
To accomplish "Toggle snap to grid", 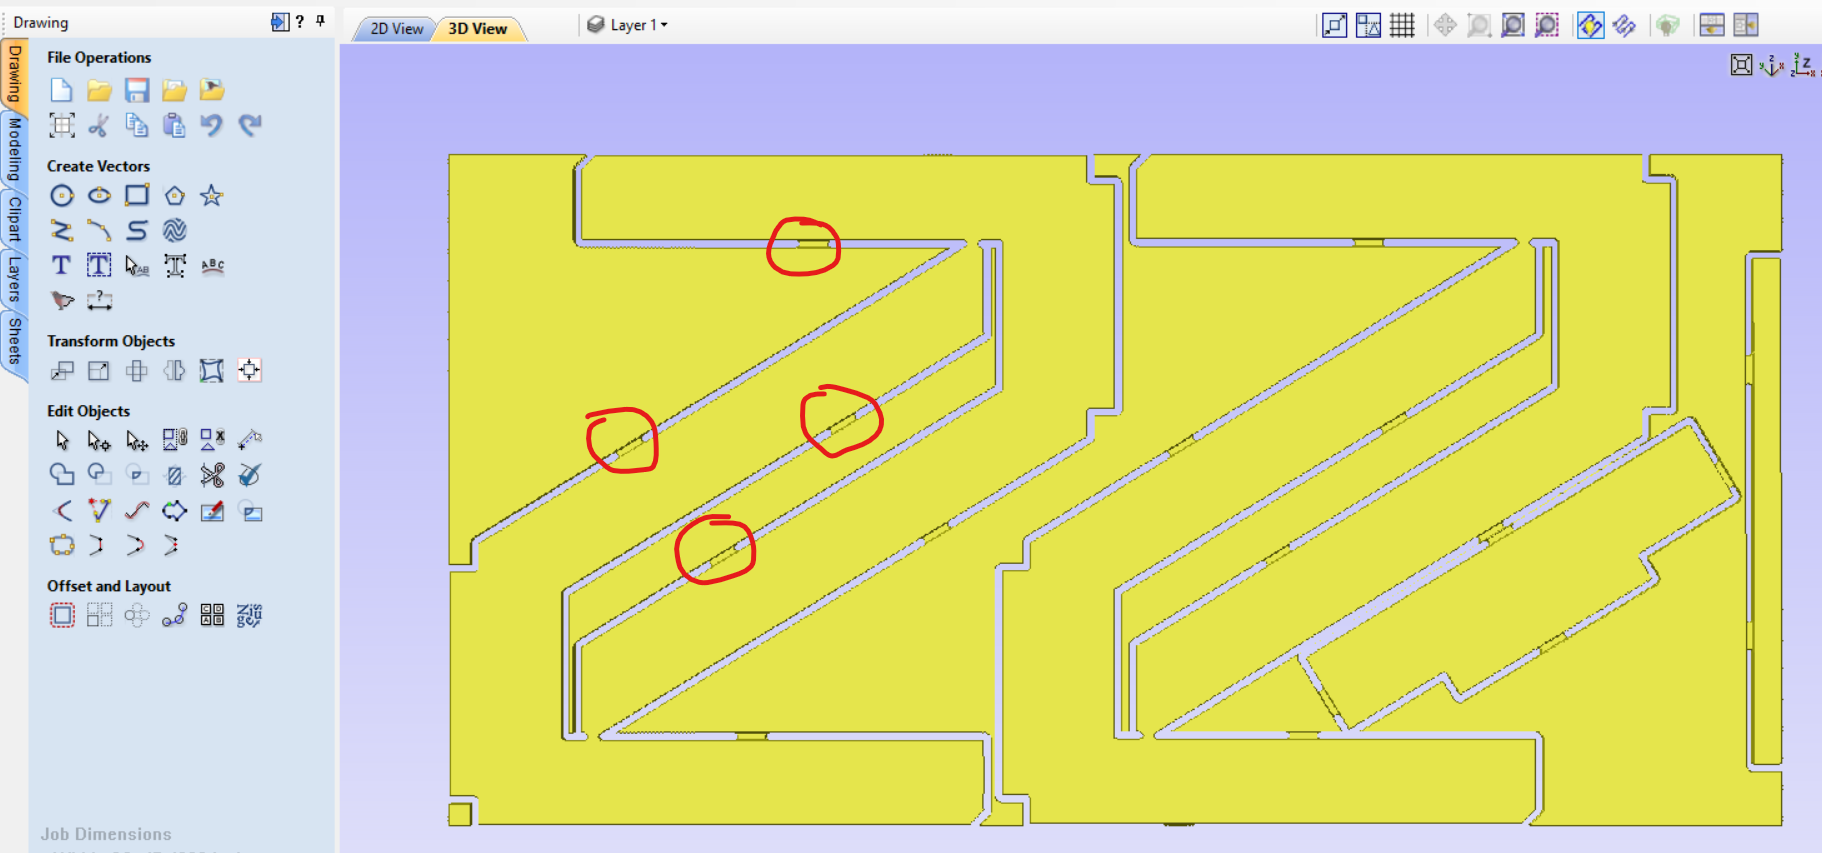I will [1402, 25].
